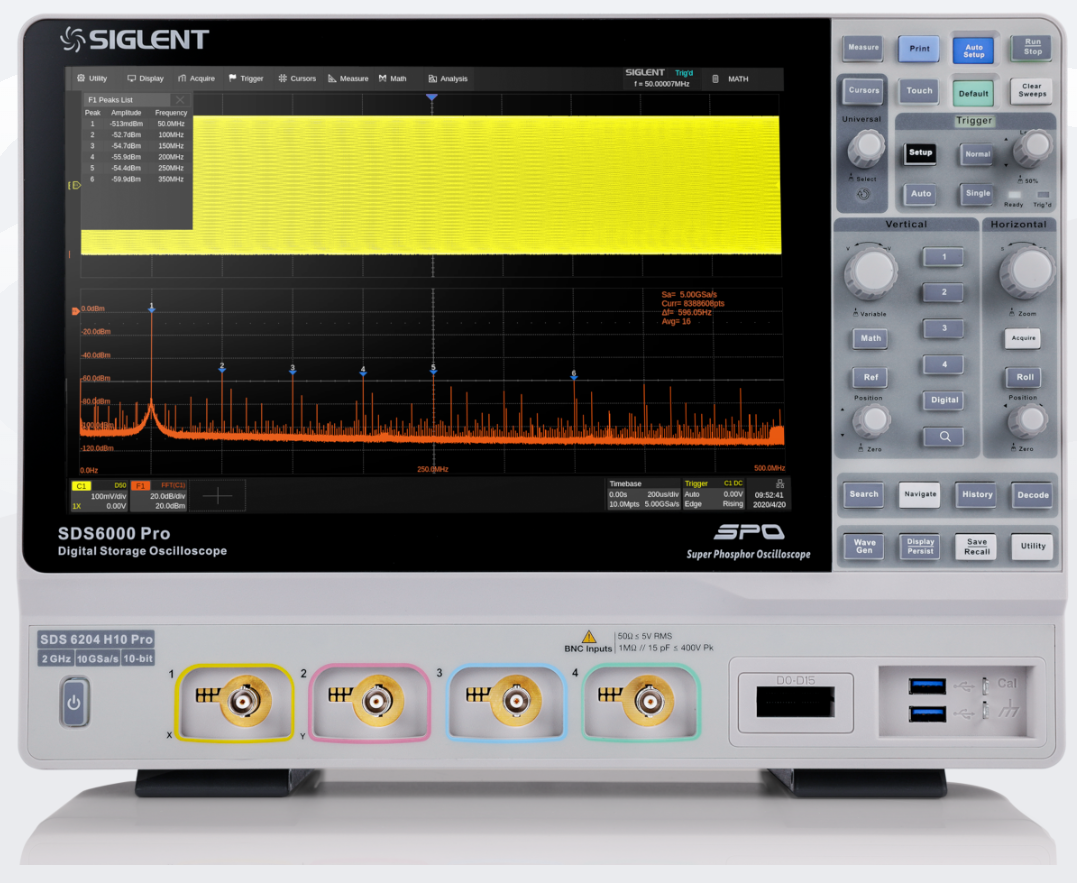Image resolution: width=1077 pixels, height=883 pixels.
Task: Toggle channel 2 with the Vertical 2 button
Action: click(944, 293)
